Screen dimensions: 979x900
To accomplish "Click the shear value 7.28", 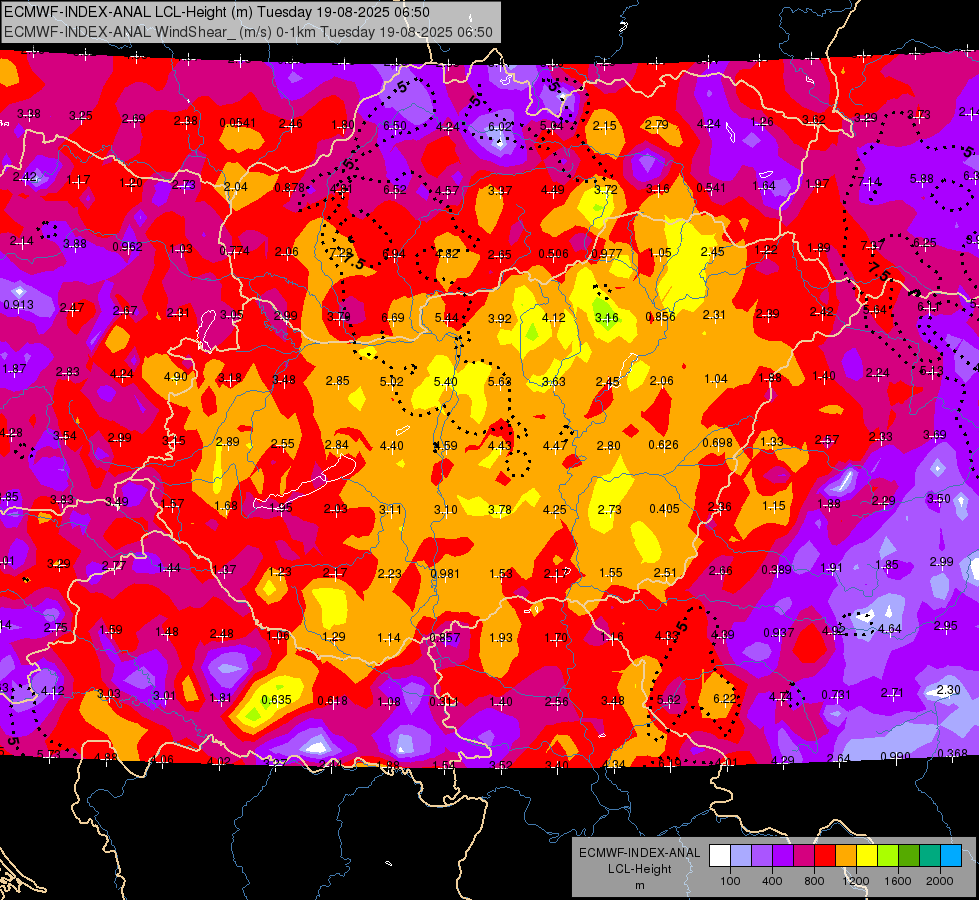I will click(x=341, y=253).
